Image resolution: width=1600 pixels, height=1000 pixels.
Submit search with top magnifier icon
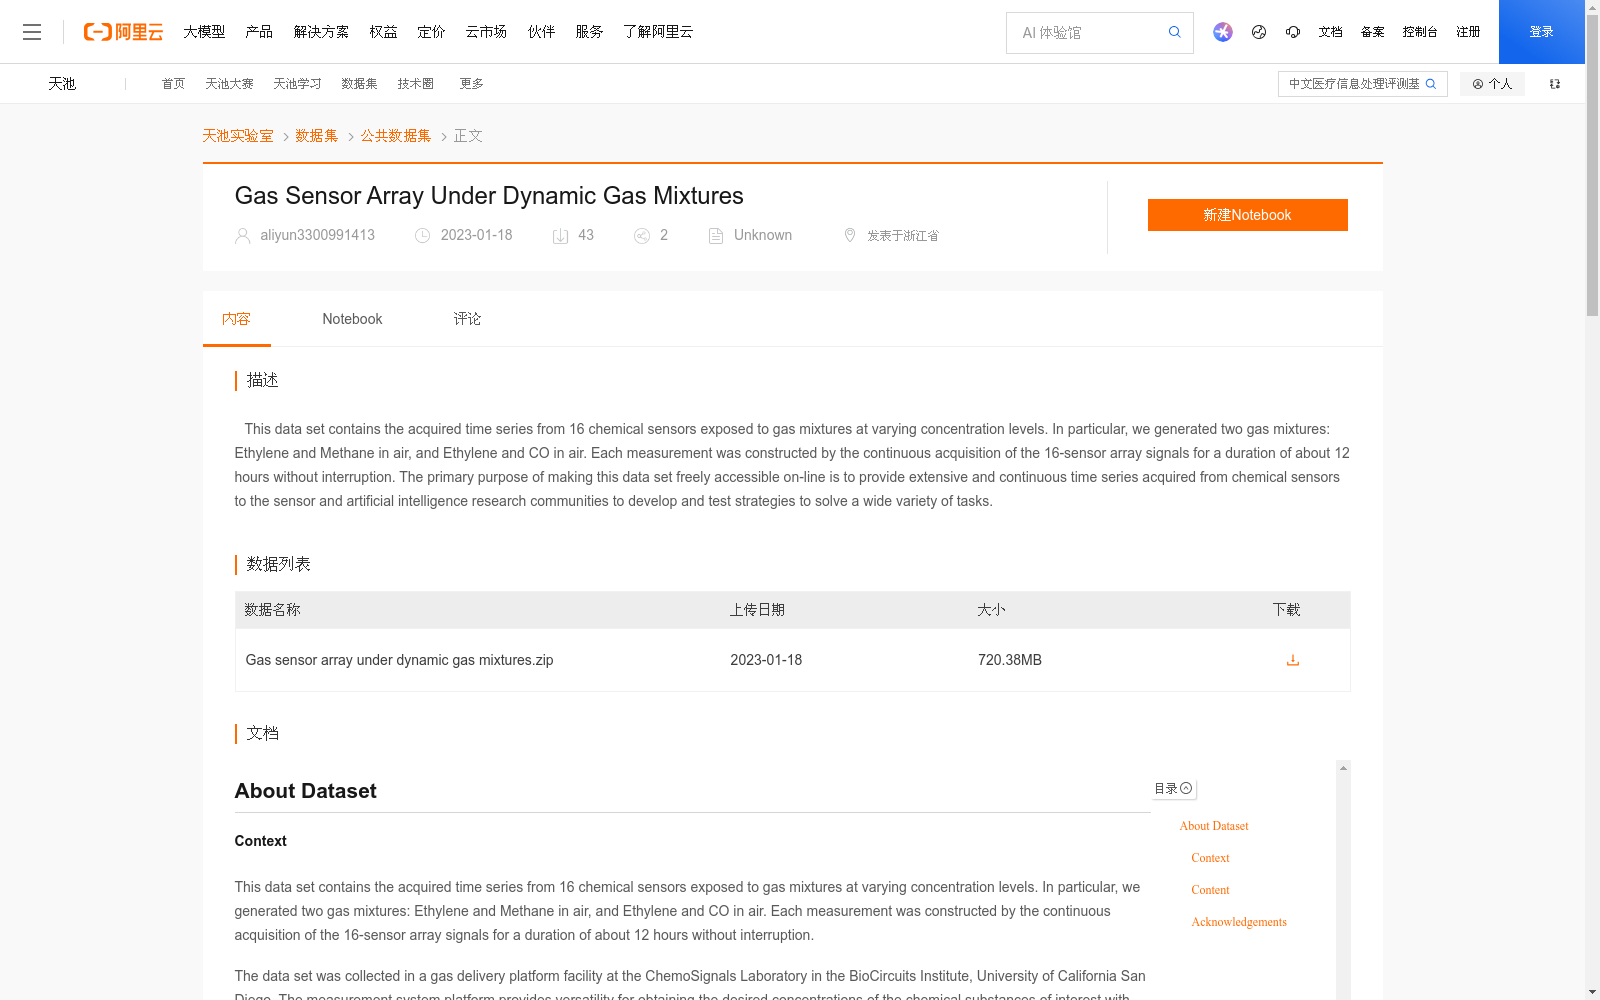point(1175,32)
